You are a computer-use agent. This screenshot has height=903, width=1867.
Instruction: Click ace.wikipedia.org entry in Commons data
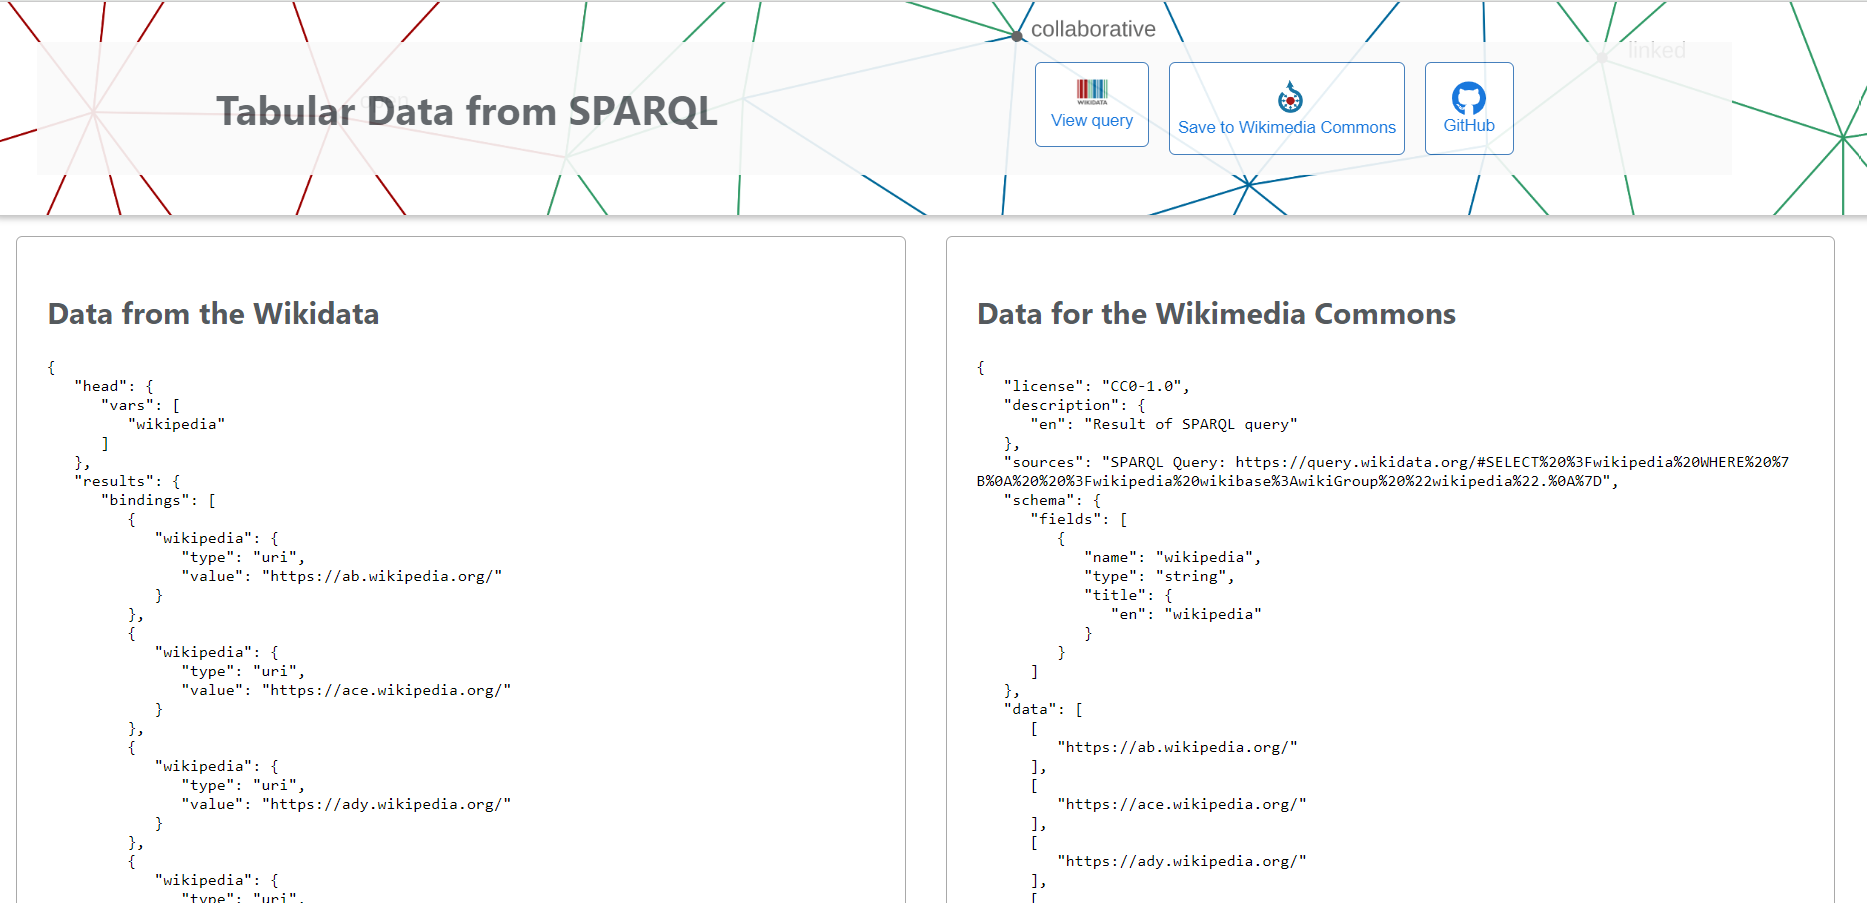1182,804
